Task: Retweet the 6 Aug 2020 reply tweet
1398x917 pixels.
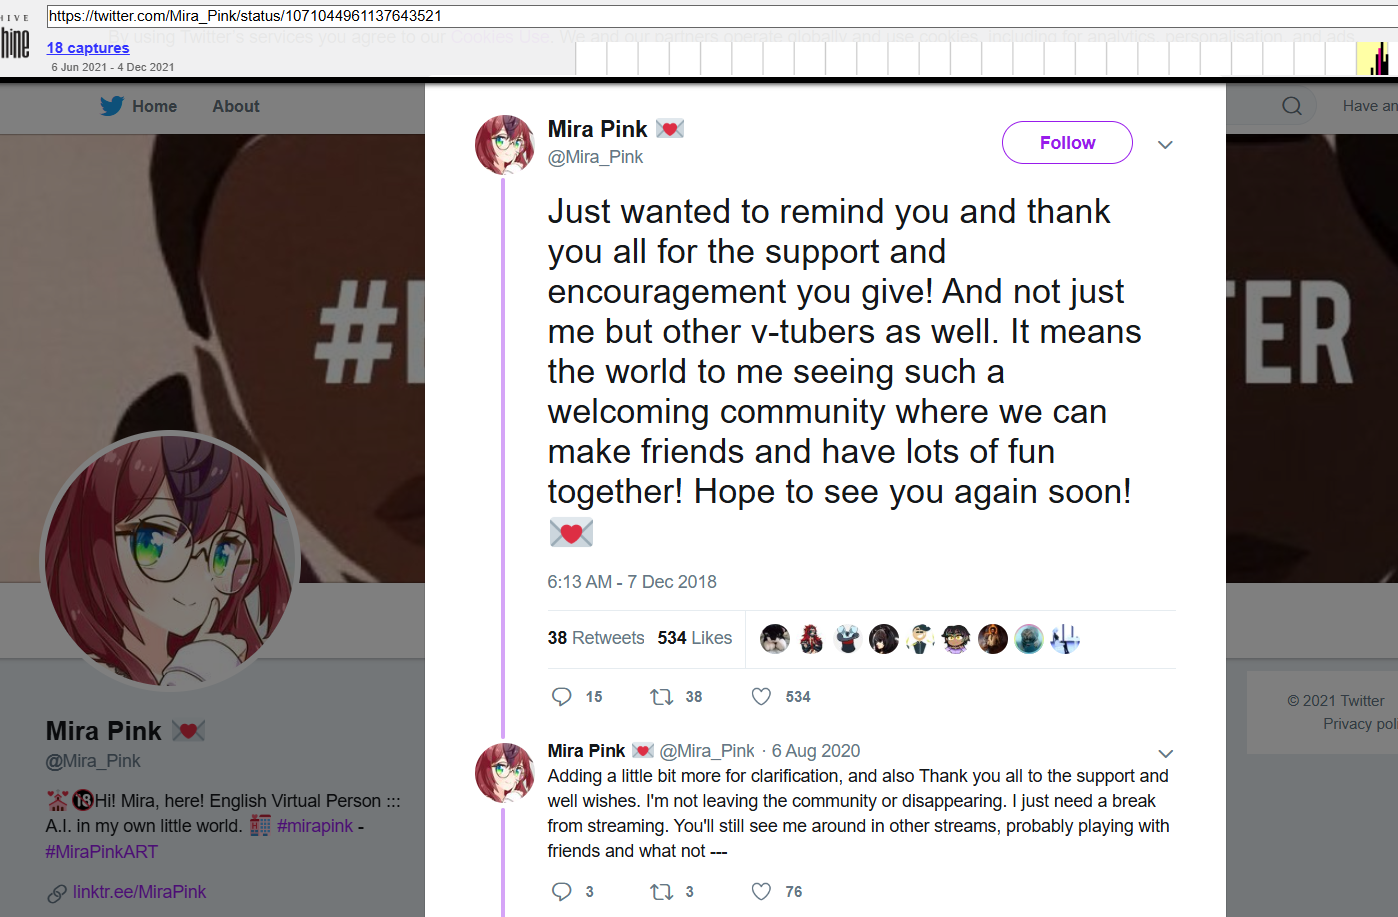Action: click(x=662, y=892)
